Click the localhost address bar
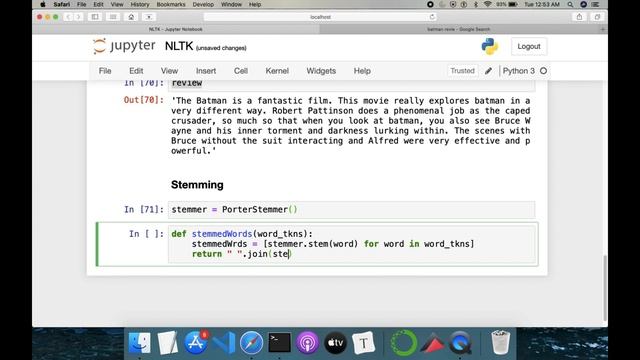Viewport: 640px width, 360px height. coord(320,17)
